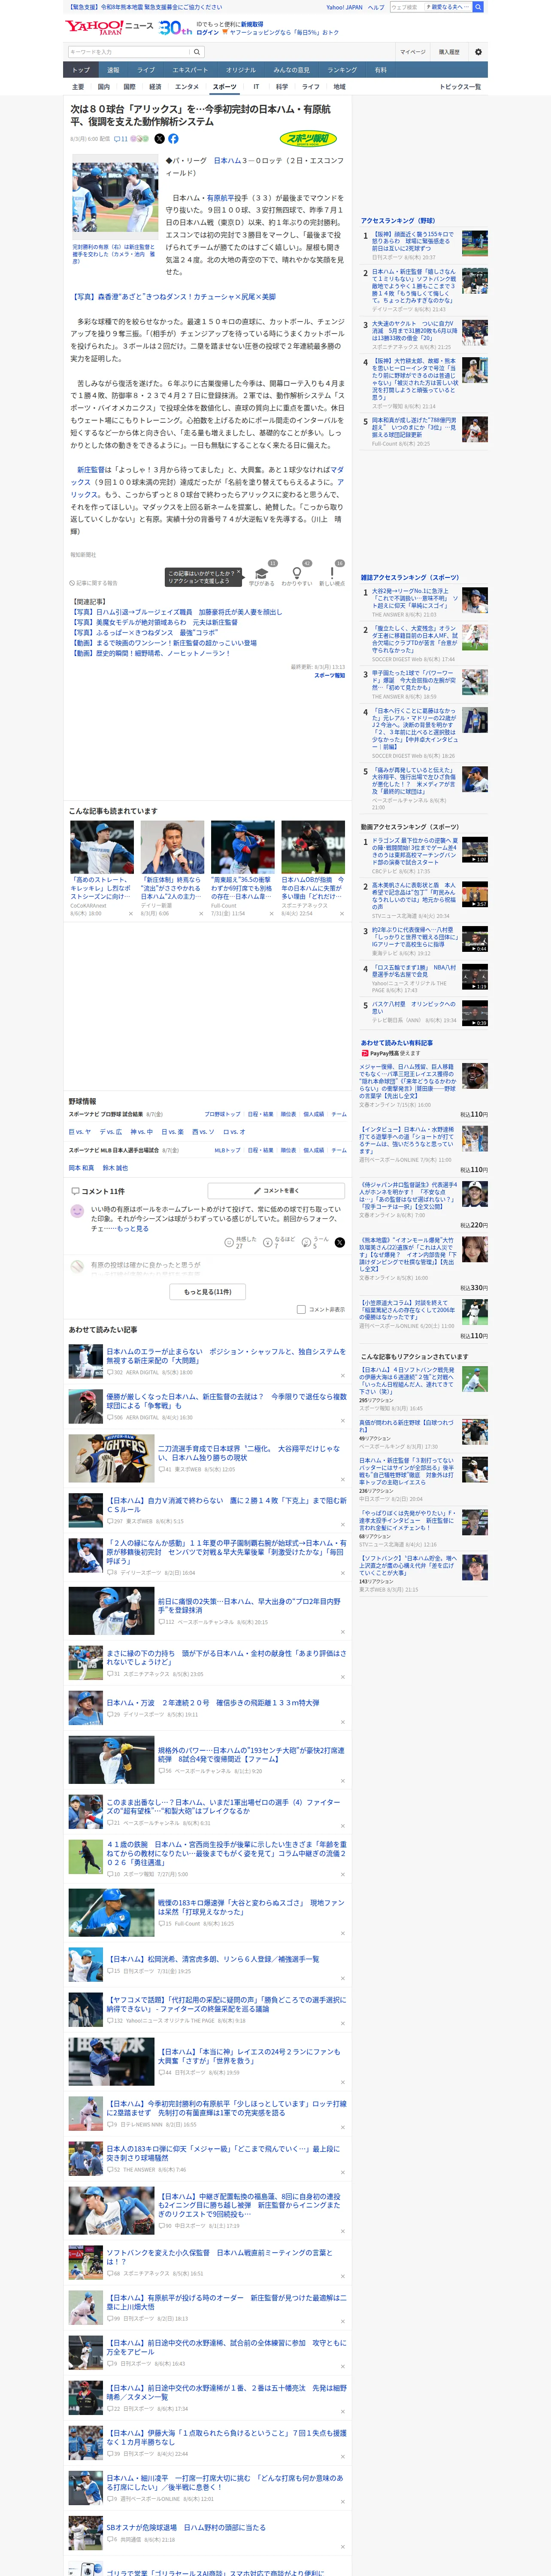Open the 神 vs. 中 game link
This screenshot has width=551, height=2576.
coord(141,1132)
